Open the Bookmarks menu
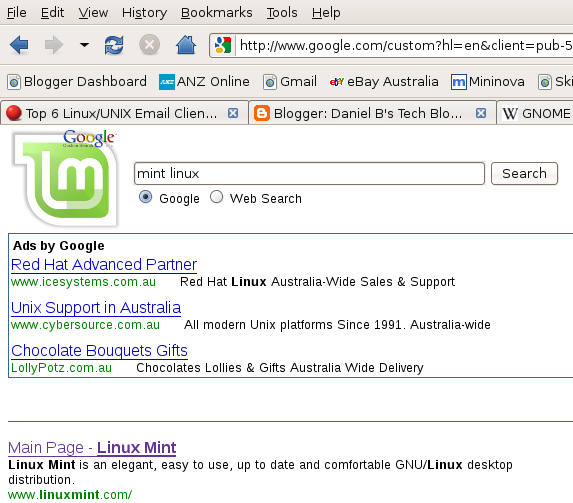 point(217,13)
